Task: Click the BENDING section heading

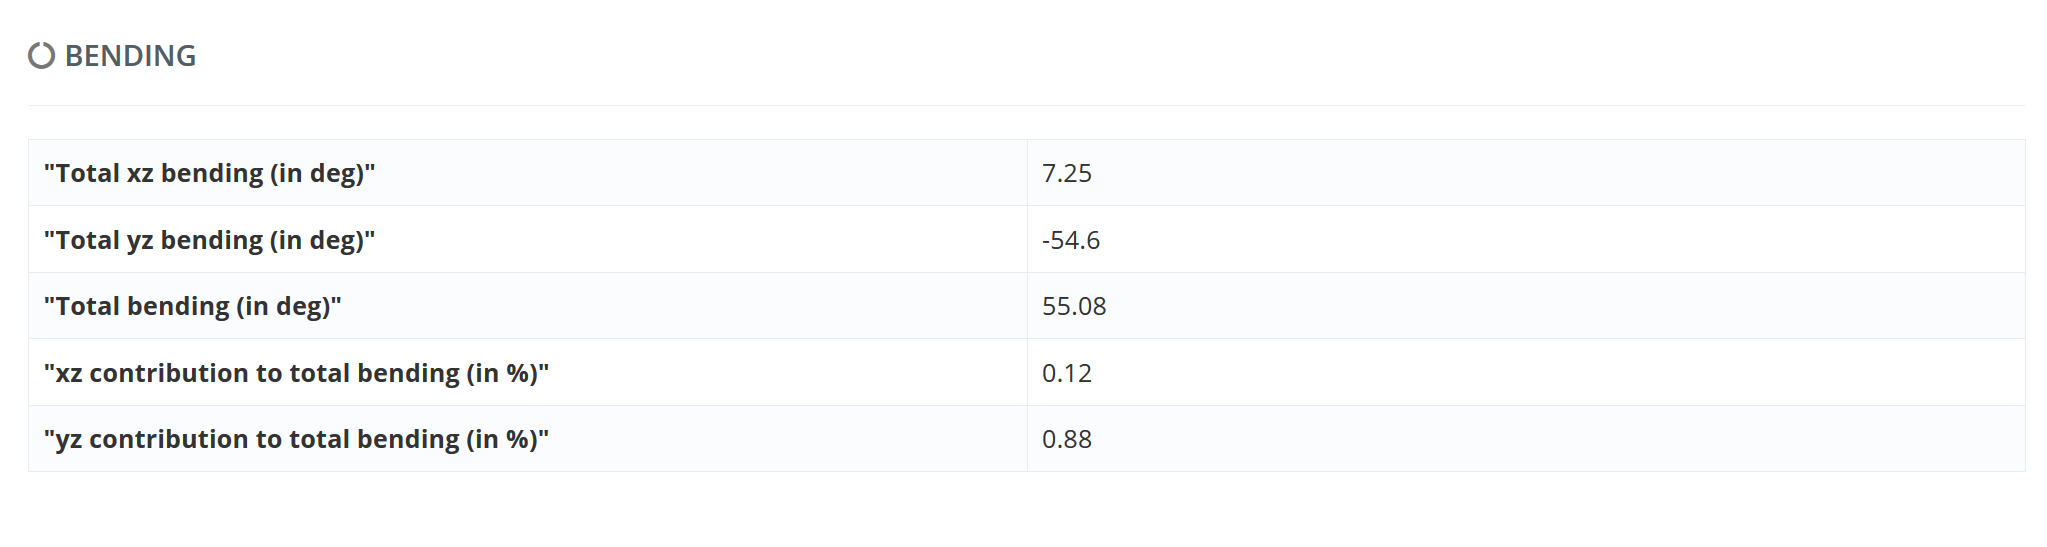Action: pyautogui.click(x=130, y=56)
